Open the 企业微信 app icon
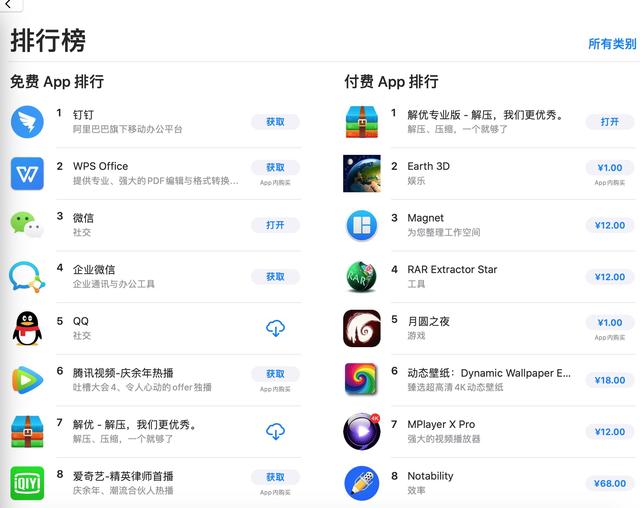 coord(27,277)
